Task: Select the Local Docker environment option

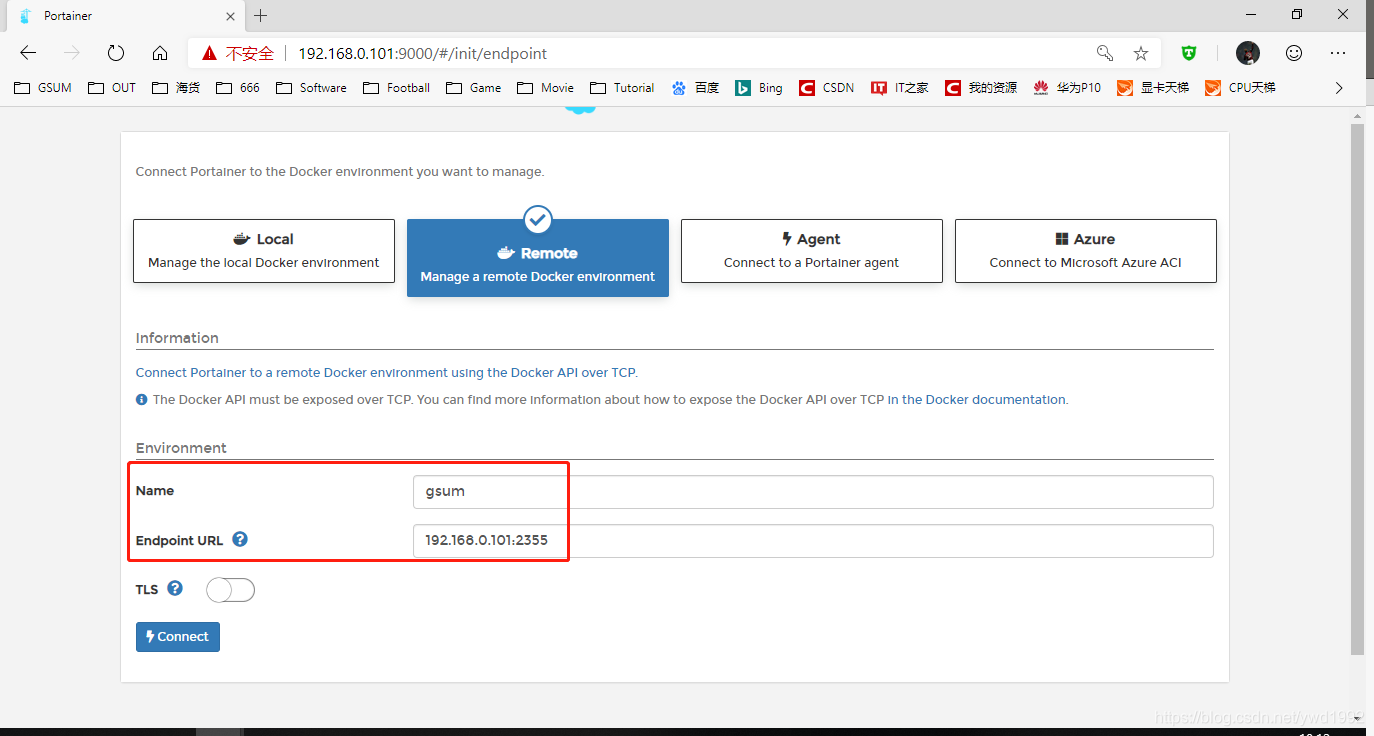Action: [x=264, y=251]
